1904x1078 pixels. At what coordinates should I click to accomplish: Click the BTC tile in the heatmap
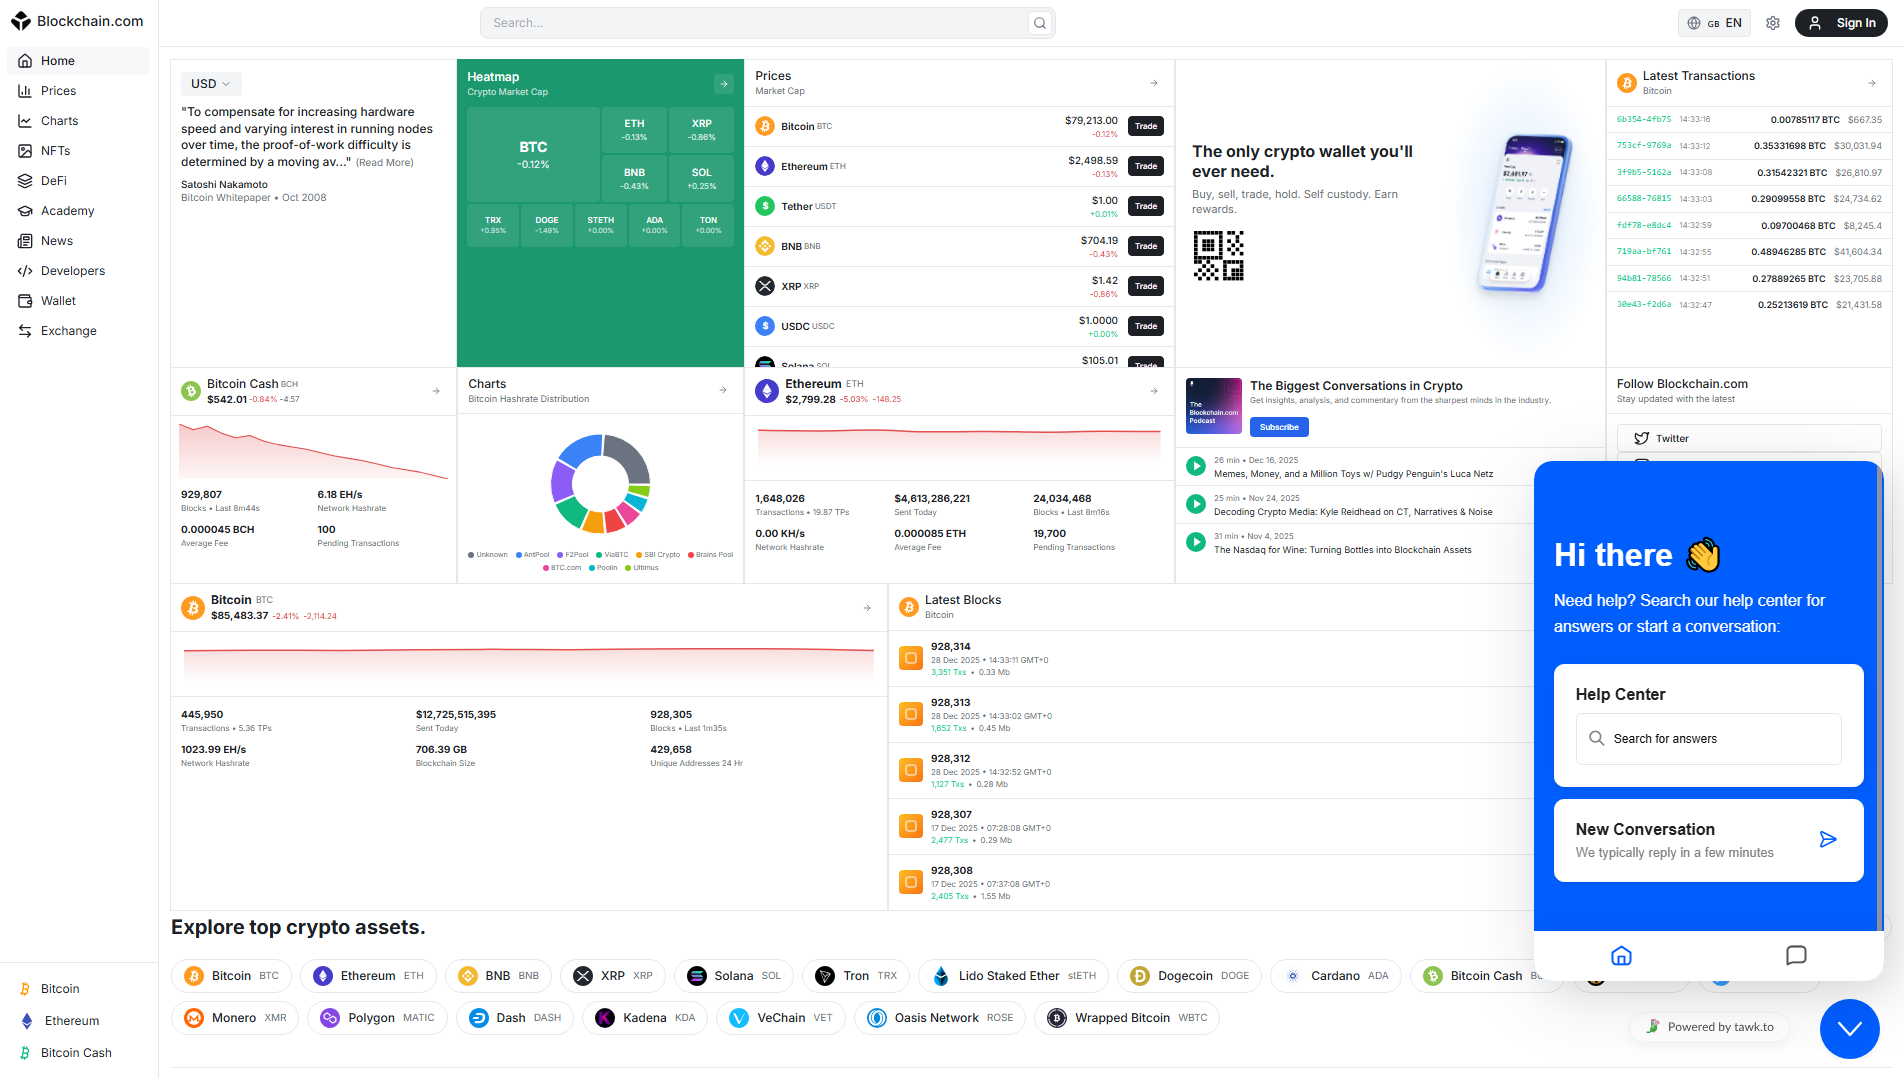coord(533,155)
